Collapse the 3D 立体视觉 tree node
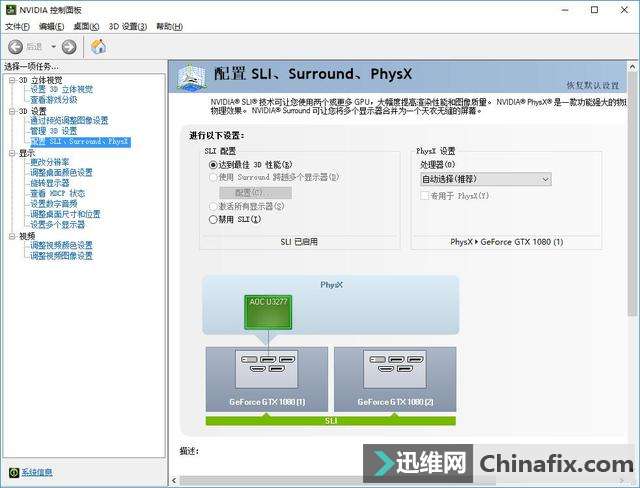 click(x=12, y=80)
